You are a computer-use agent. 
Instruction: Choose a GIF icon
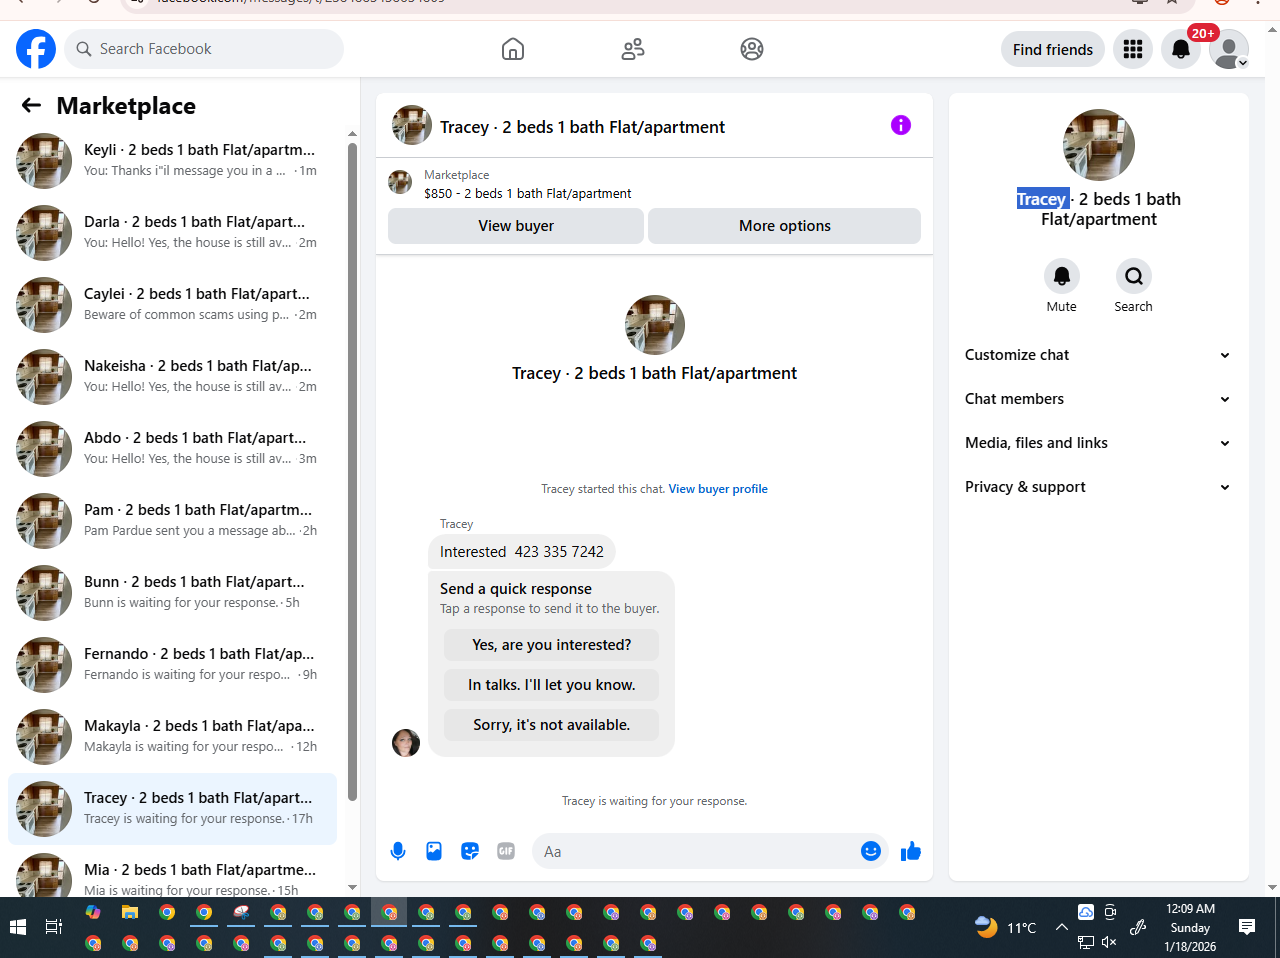point(506,851)
